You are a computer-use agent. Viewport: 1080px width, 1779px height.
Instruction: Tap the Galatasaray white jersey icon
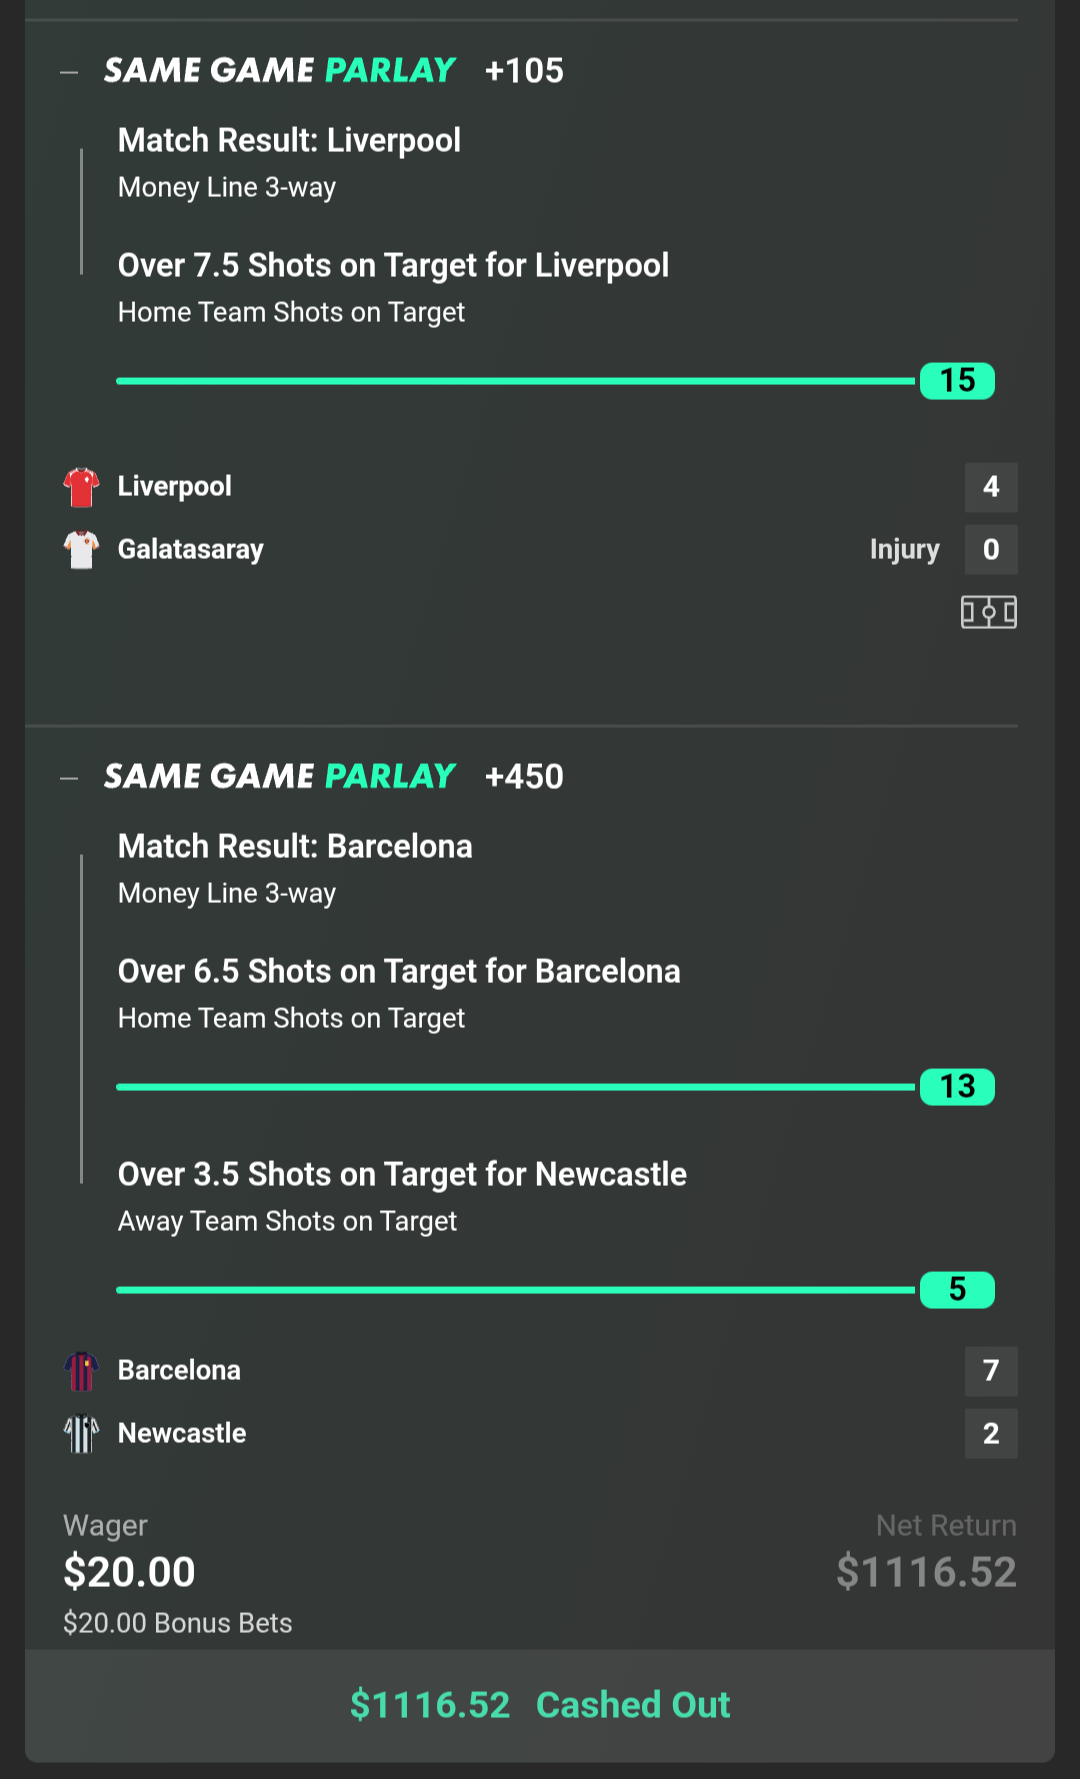pyautogui.click(x=81, y=549)
